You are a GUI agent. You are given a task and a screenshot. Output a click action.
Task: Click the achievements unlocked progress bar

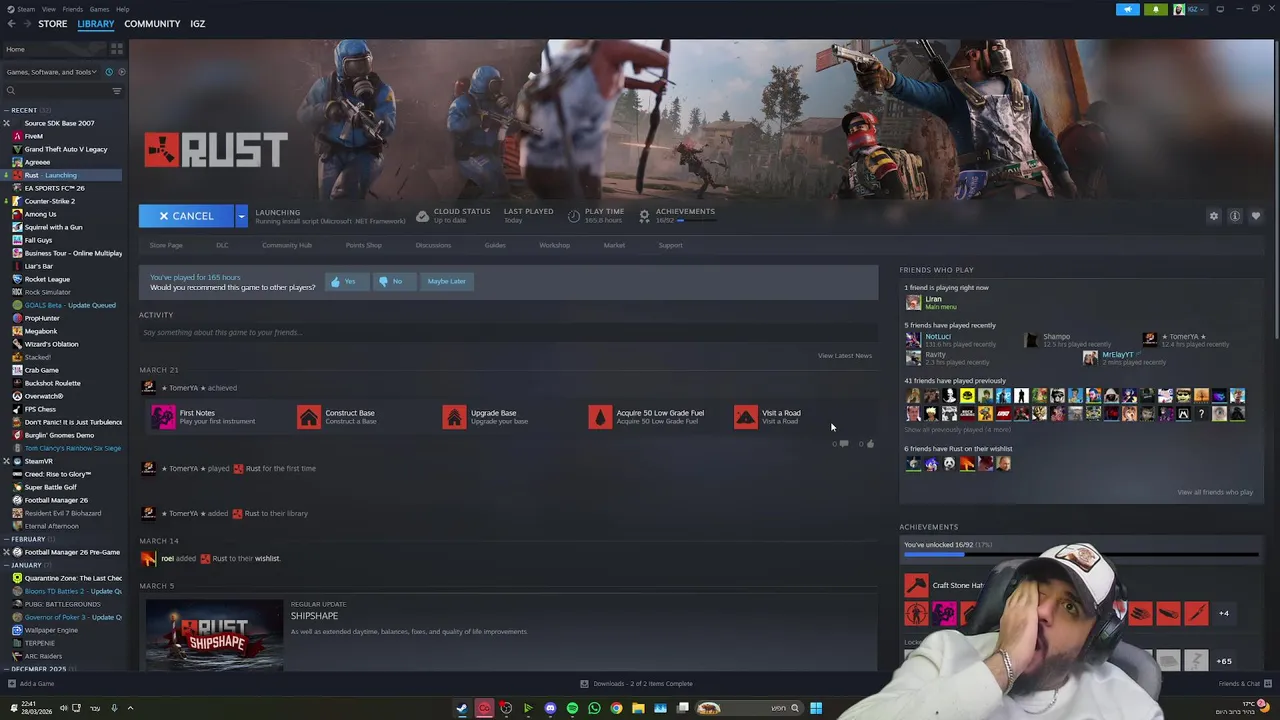click(x=1081, y=554)
